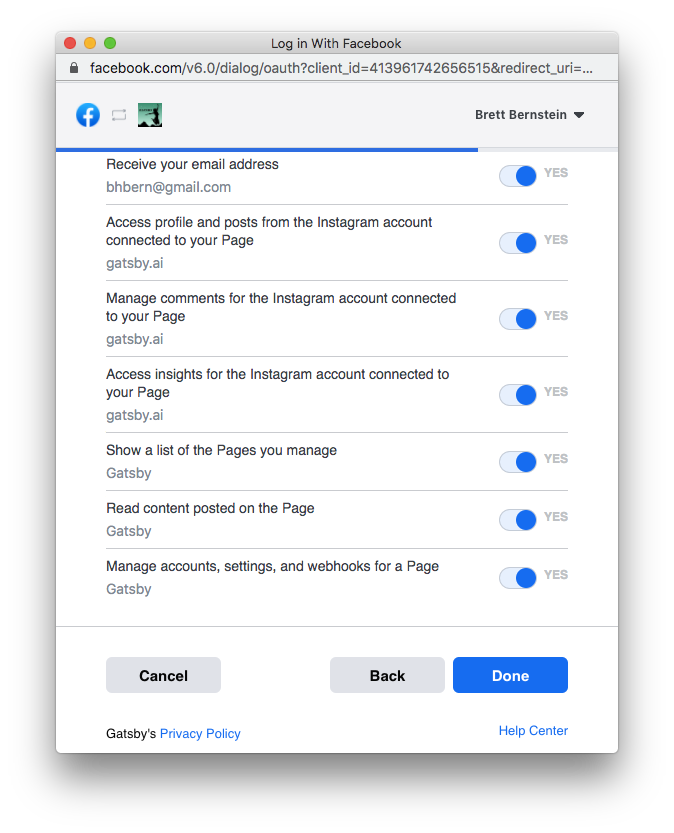Click 'Show a list of the Pages you manage' text

tap(221, 450)
